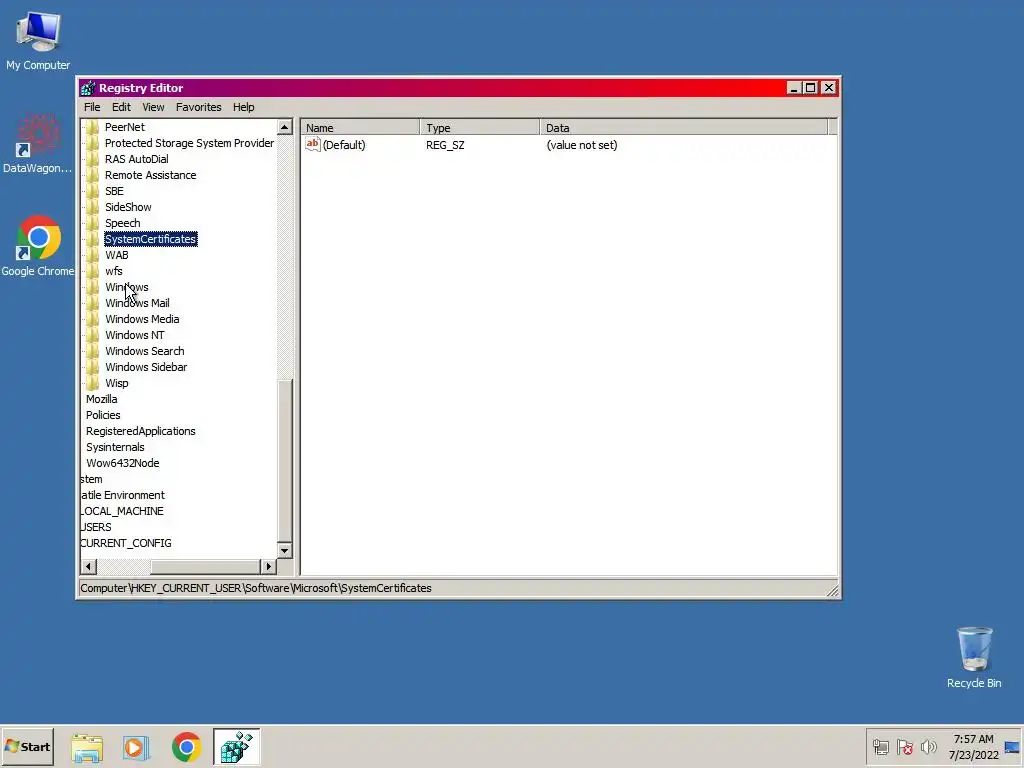The image size is (1024, 768).
Task: Click the folder icon beside SideShow
Action: [x=93, y=207]
